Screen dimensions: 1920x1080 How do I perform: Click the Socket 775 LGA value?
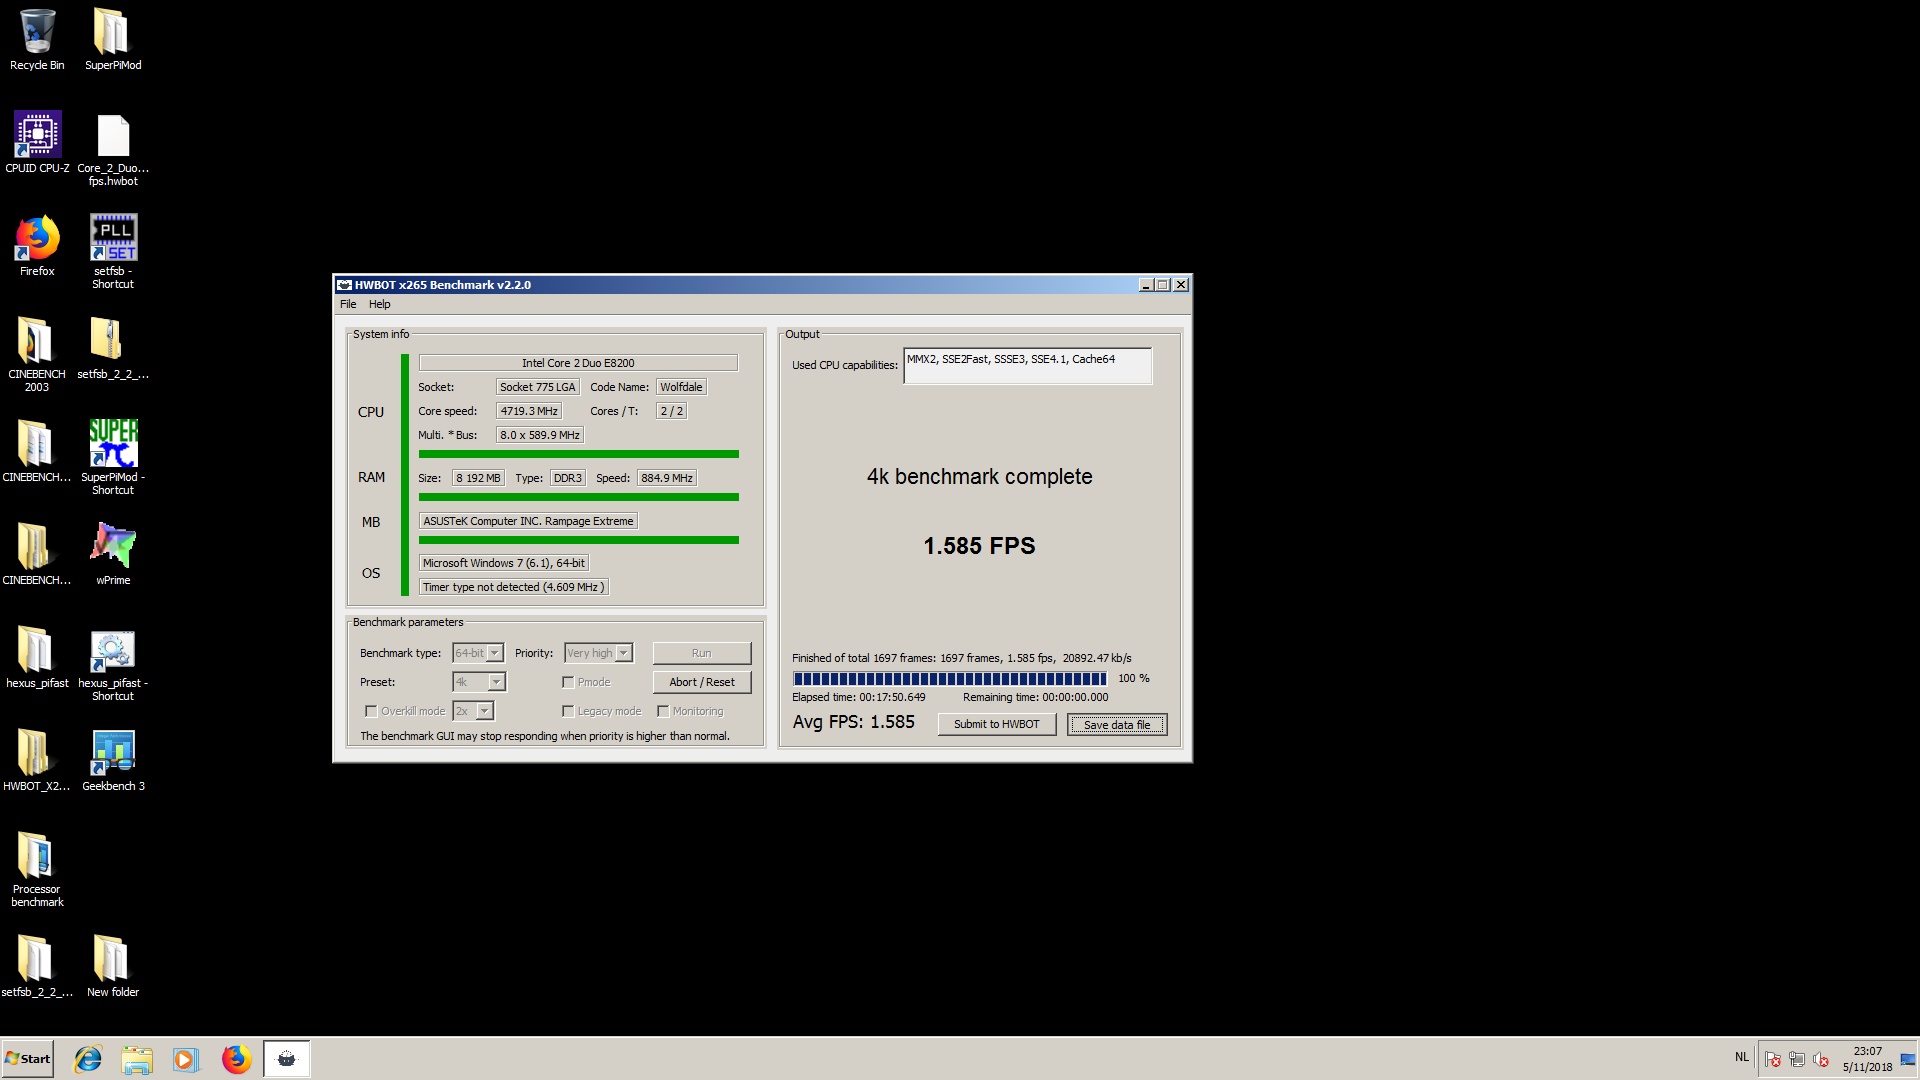click(538, 388)
